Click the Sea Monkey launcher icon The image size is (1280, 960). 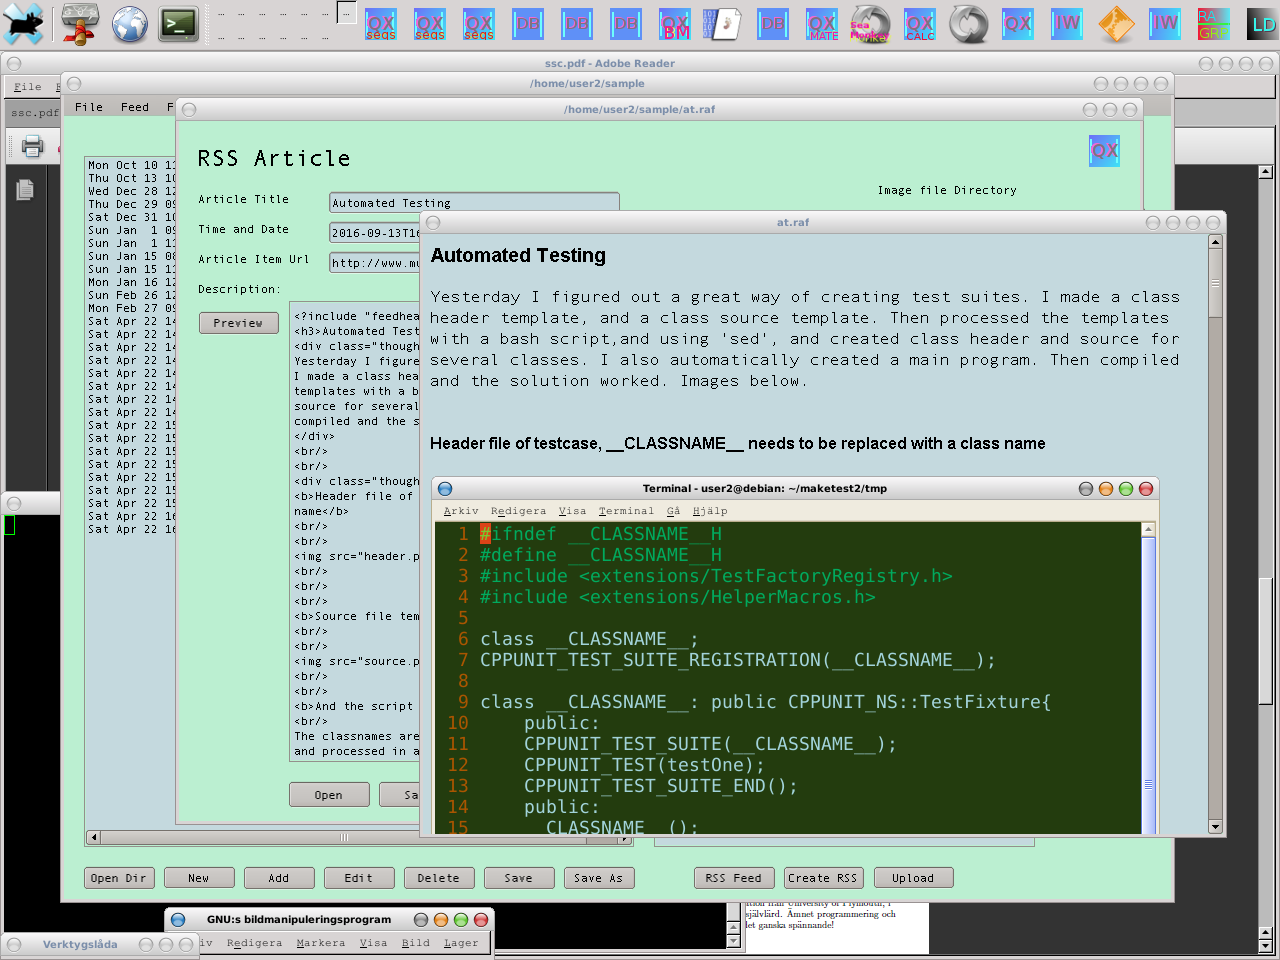[x=869, y=24]
